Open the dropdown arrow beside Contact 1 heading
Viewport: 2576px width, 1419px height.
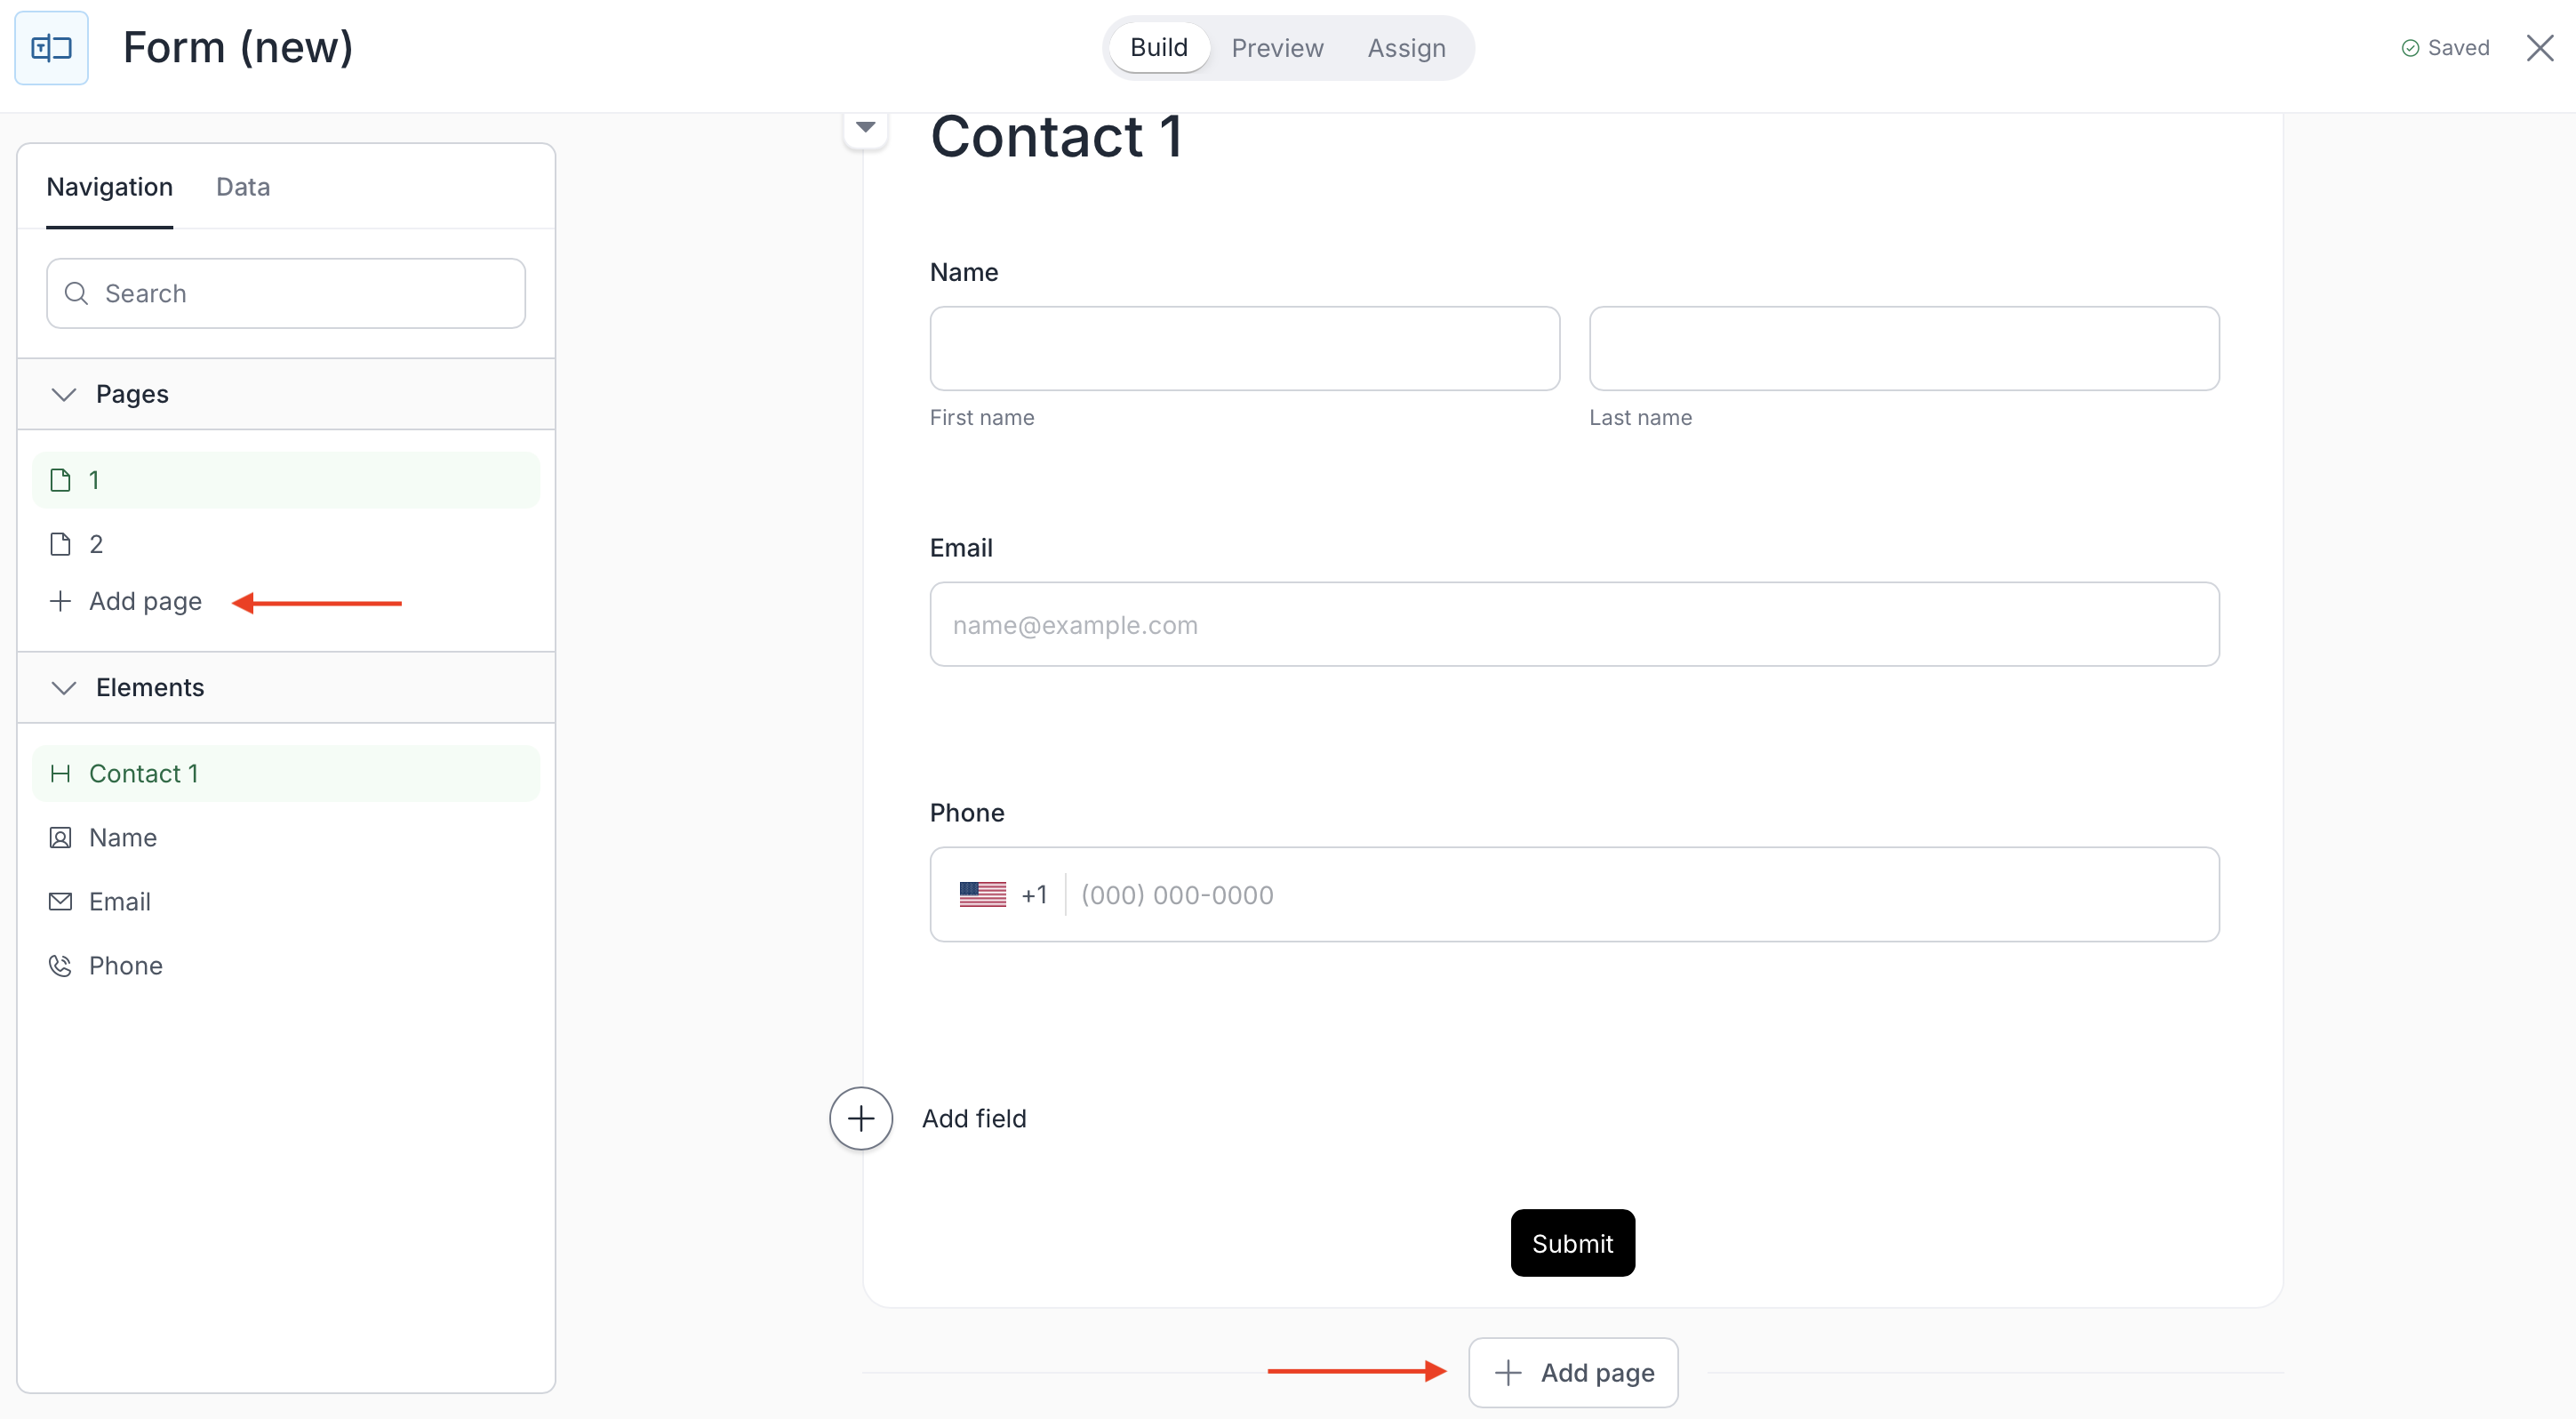tap(865, 127)
